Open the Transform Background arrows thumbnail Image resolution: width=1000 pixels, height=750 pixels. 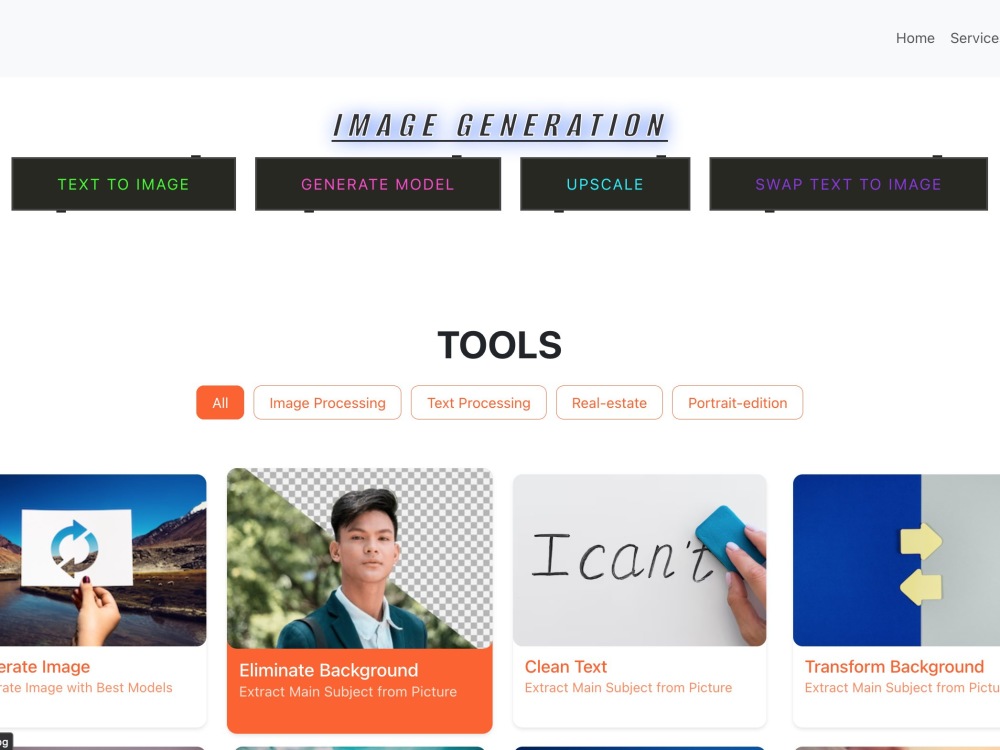[896, 560]
